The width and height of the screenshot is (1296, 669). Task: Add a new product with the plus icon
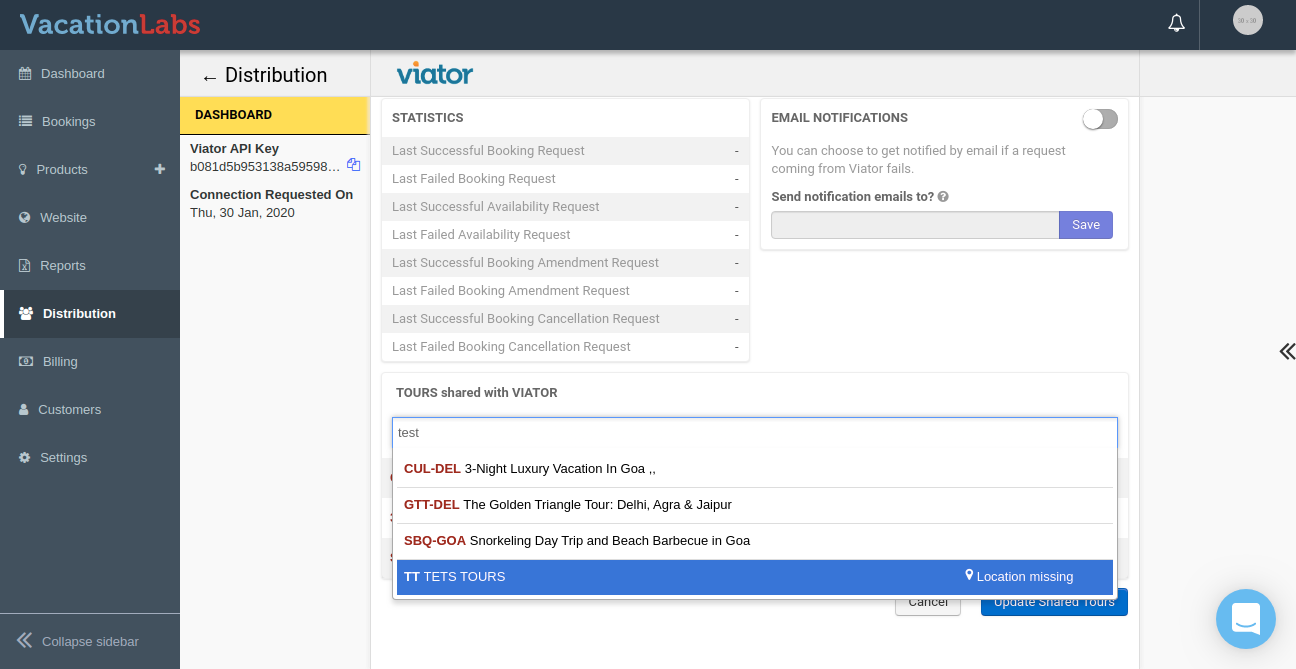click(x=159, y=169)
